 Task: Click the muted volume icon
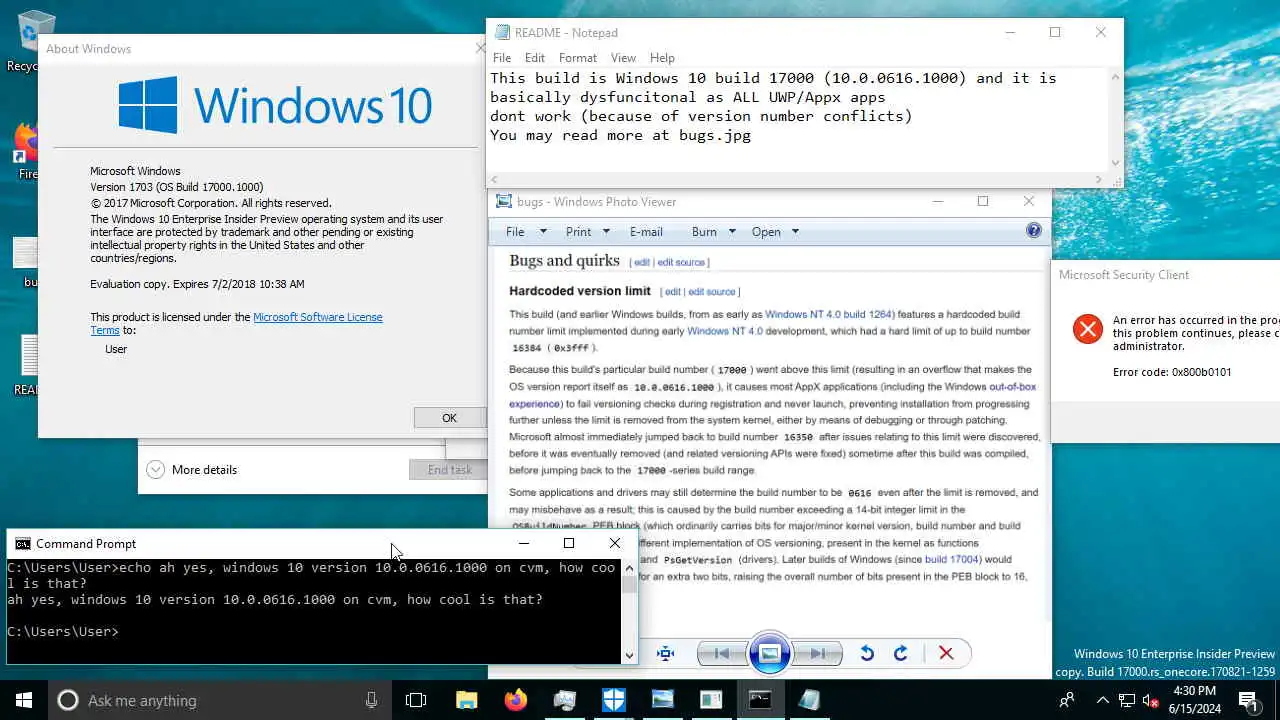(1150, 700)
